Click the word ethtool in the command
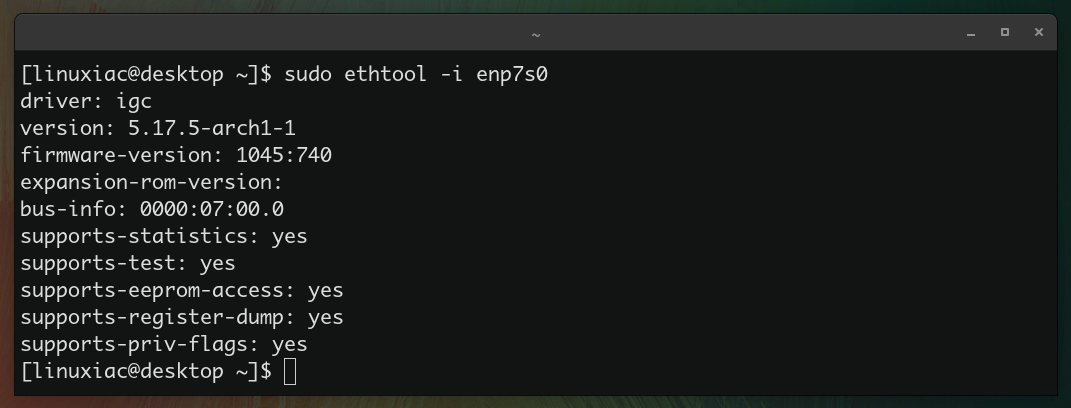Image resolution: width=1071 pixels, height=408 pixels. (x=386, y=74)
